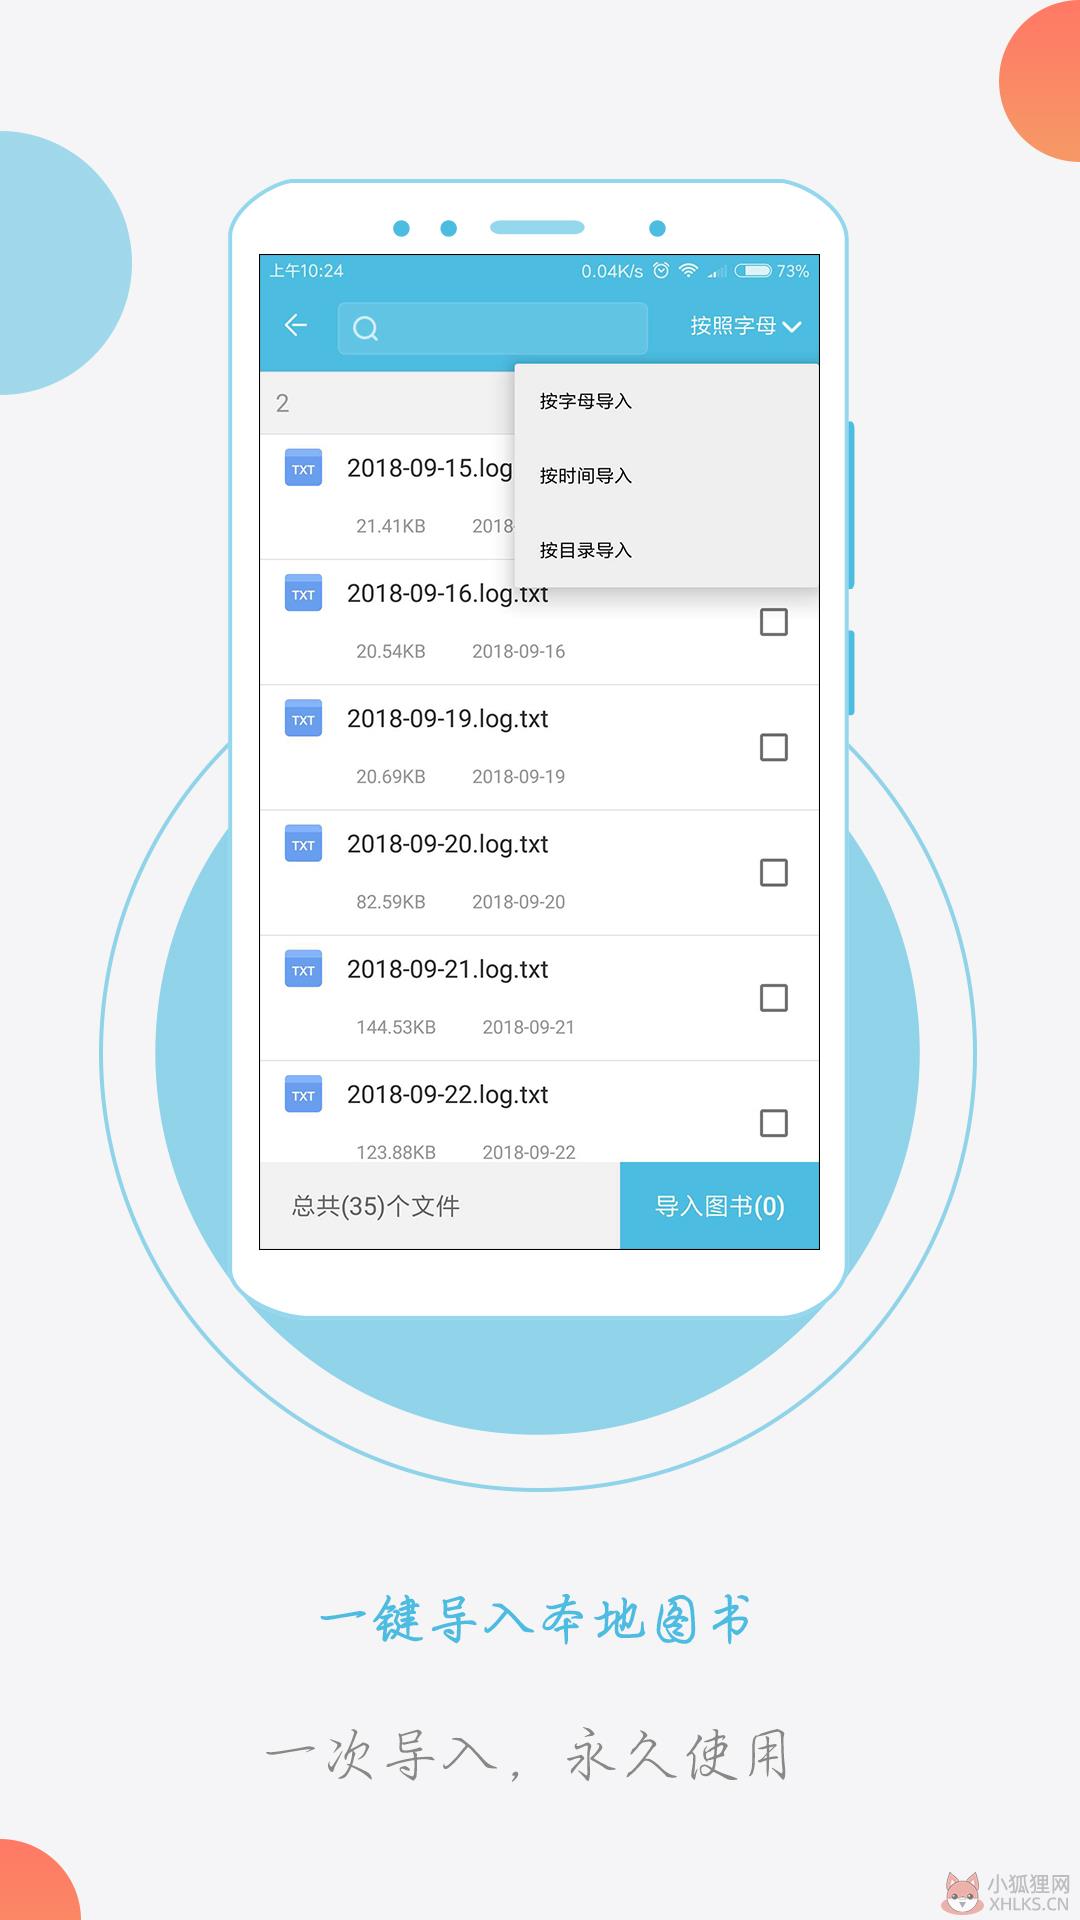Collapse the 按照字母 sort dropdown
The width and height of the screenshot is (1080, 1920).
746,326
